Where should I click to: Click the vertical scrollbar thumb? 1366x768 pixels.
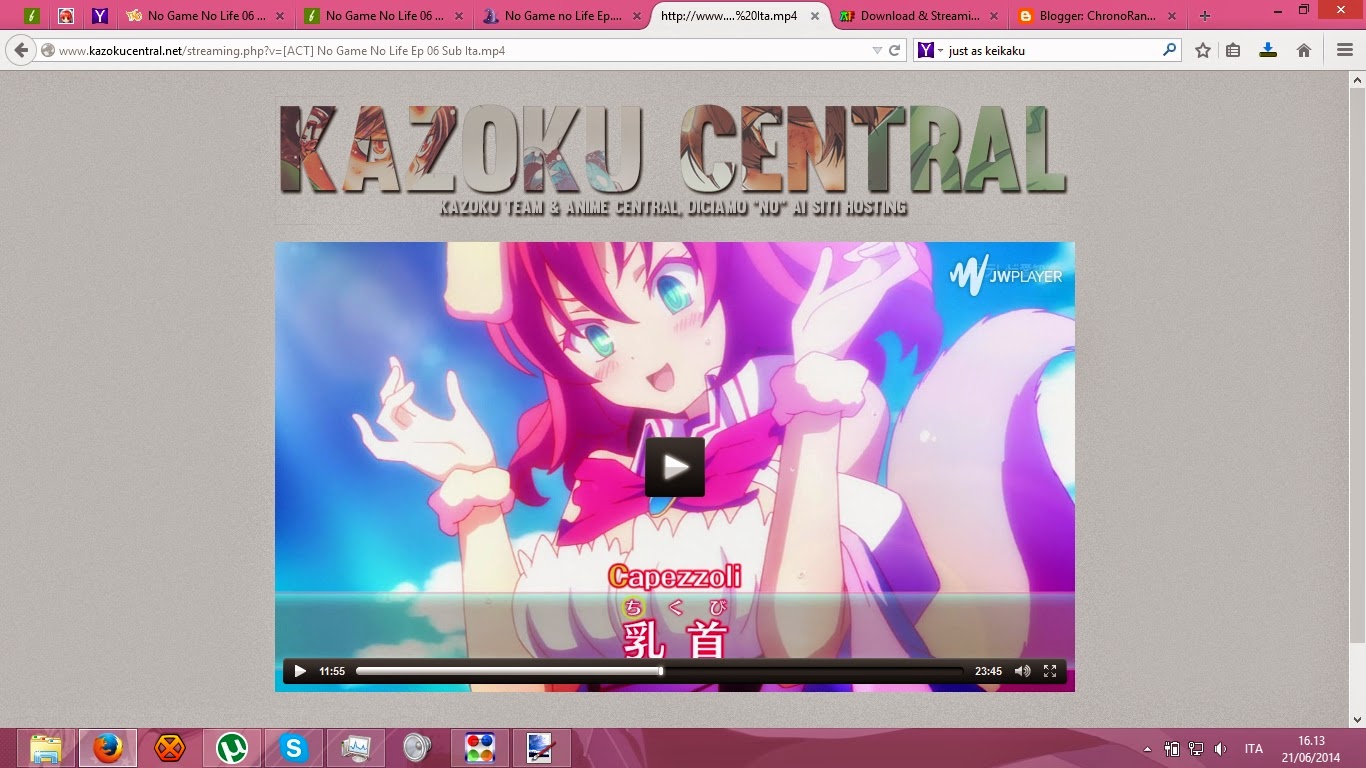1357,365
